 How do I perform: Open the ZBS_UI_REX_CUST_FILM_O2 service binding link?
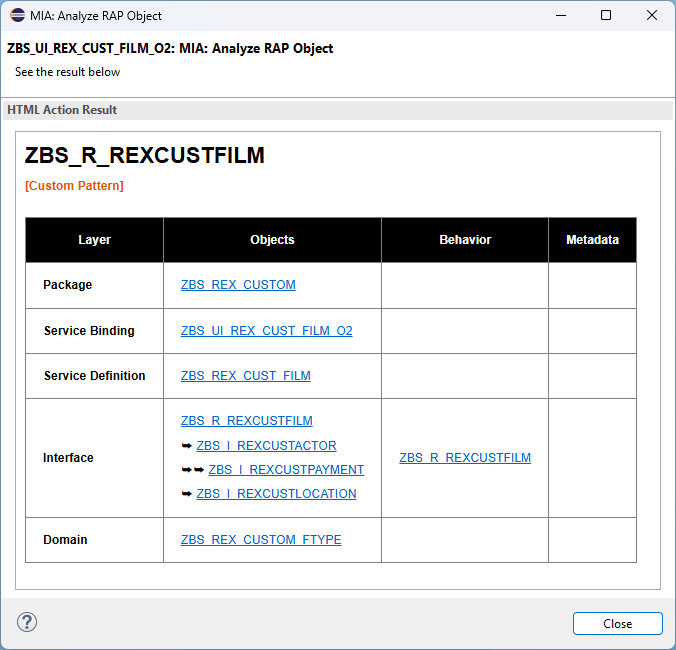(266, 331)
